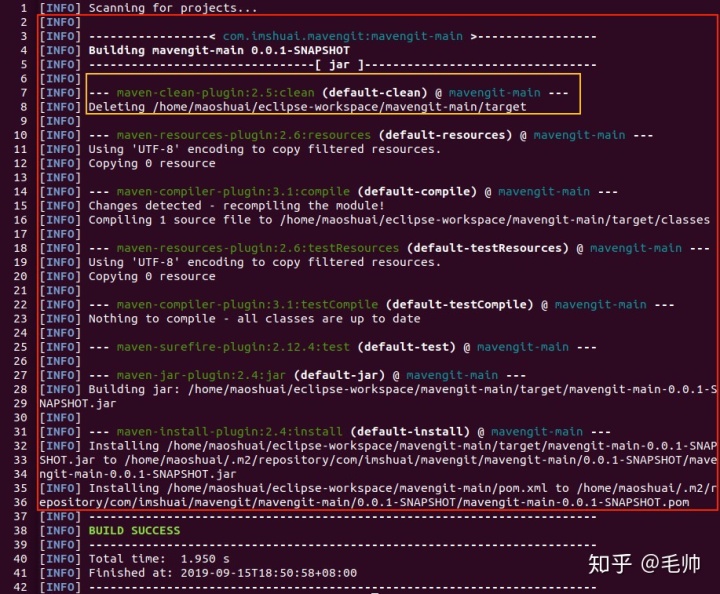Click the '(default-testCompile)' execution label
This screenshot has width=720, height=594.
(460, 305)
